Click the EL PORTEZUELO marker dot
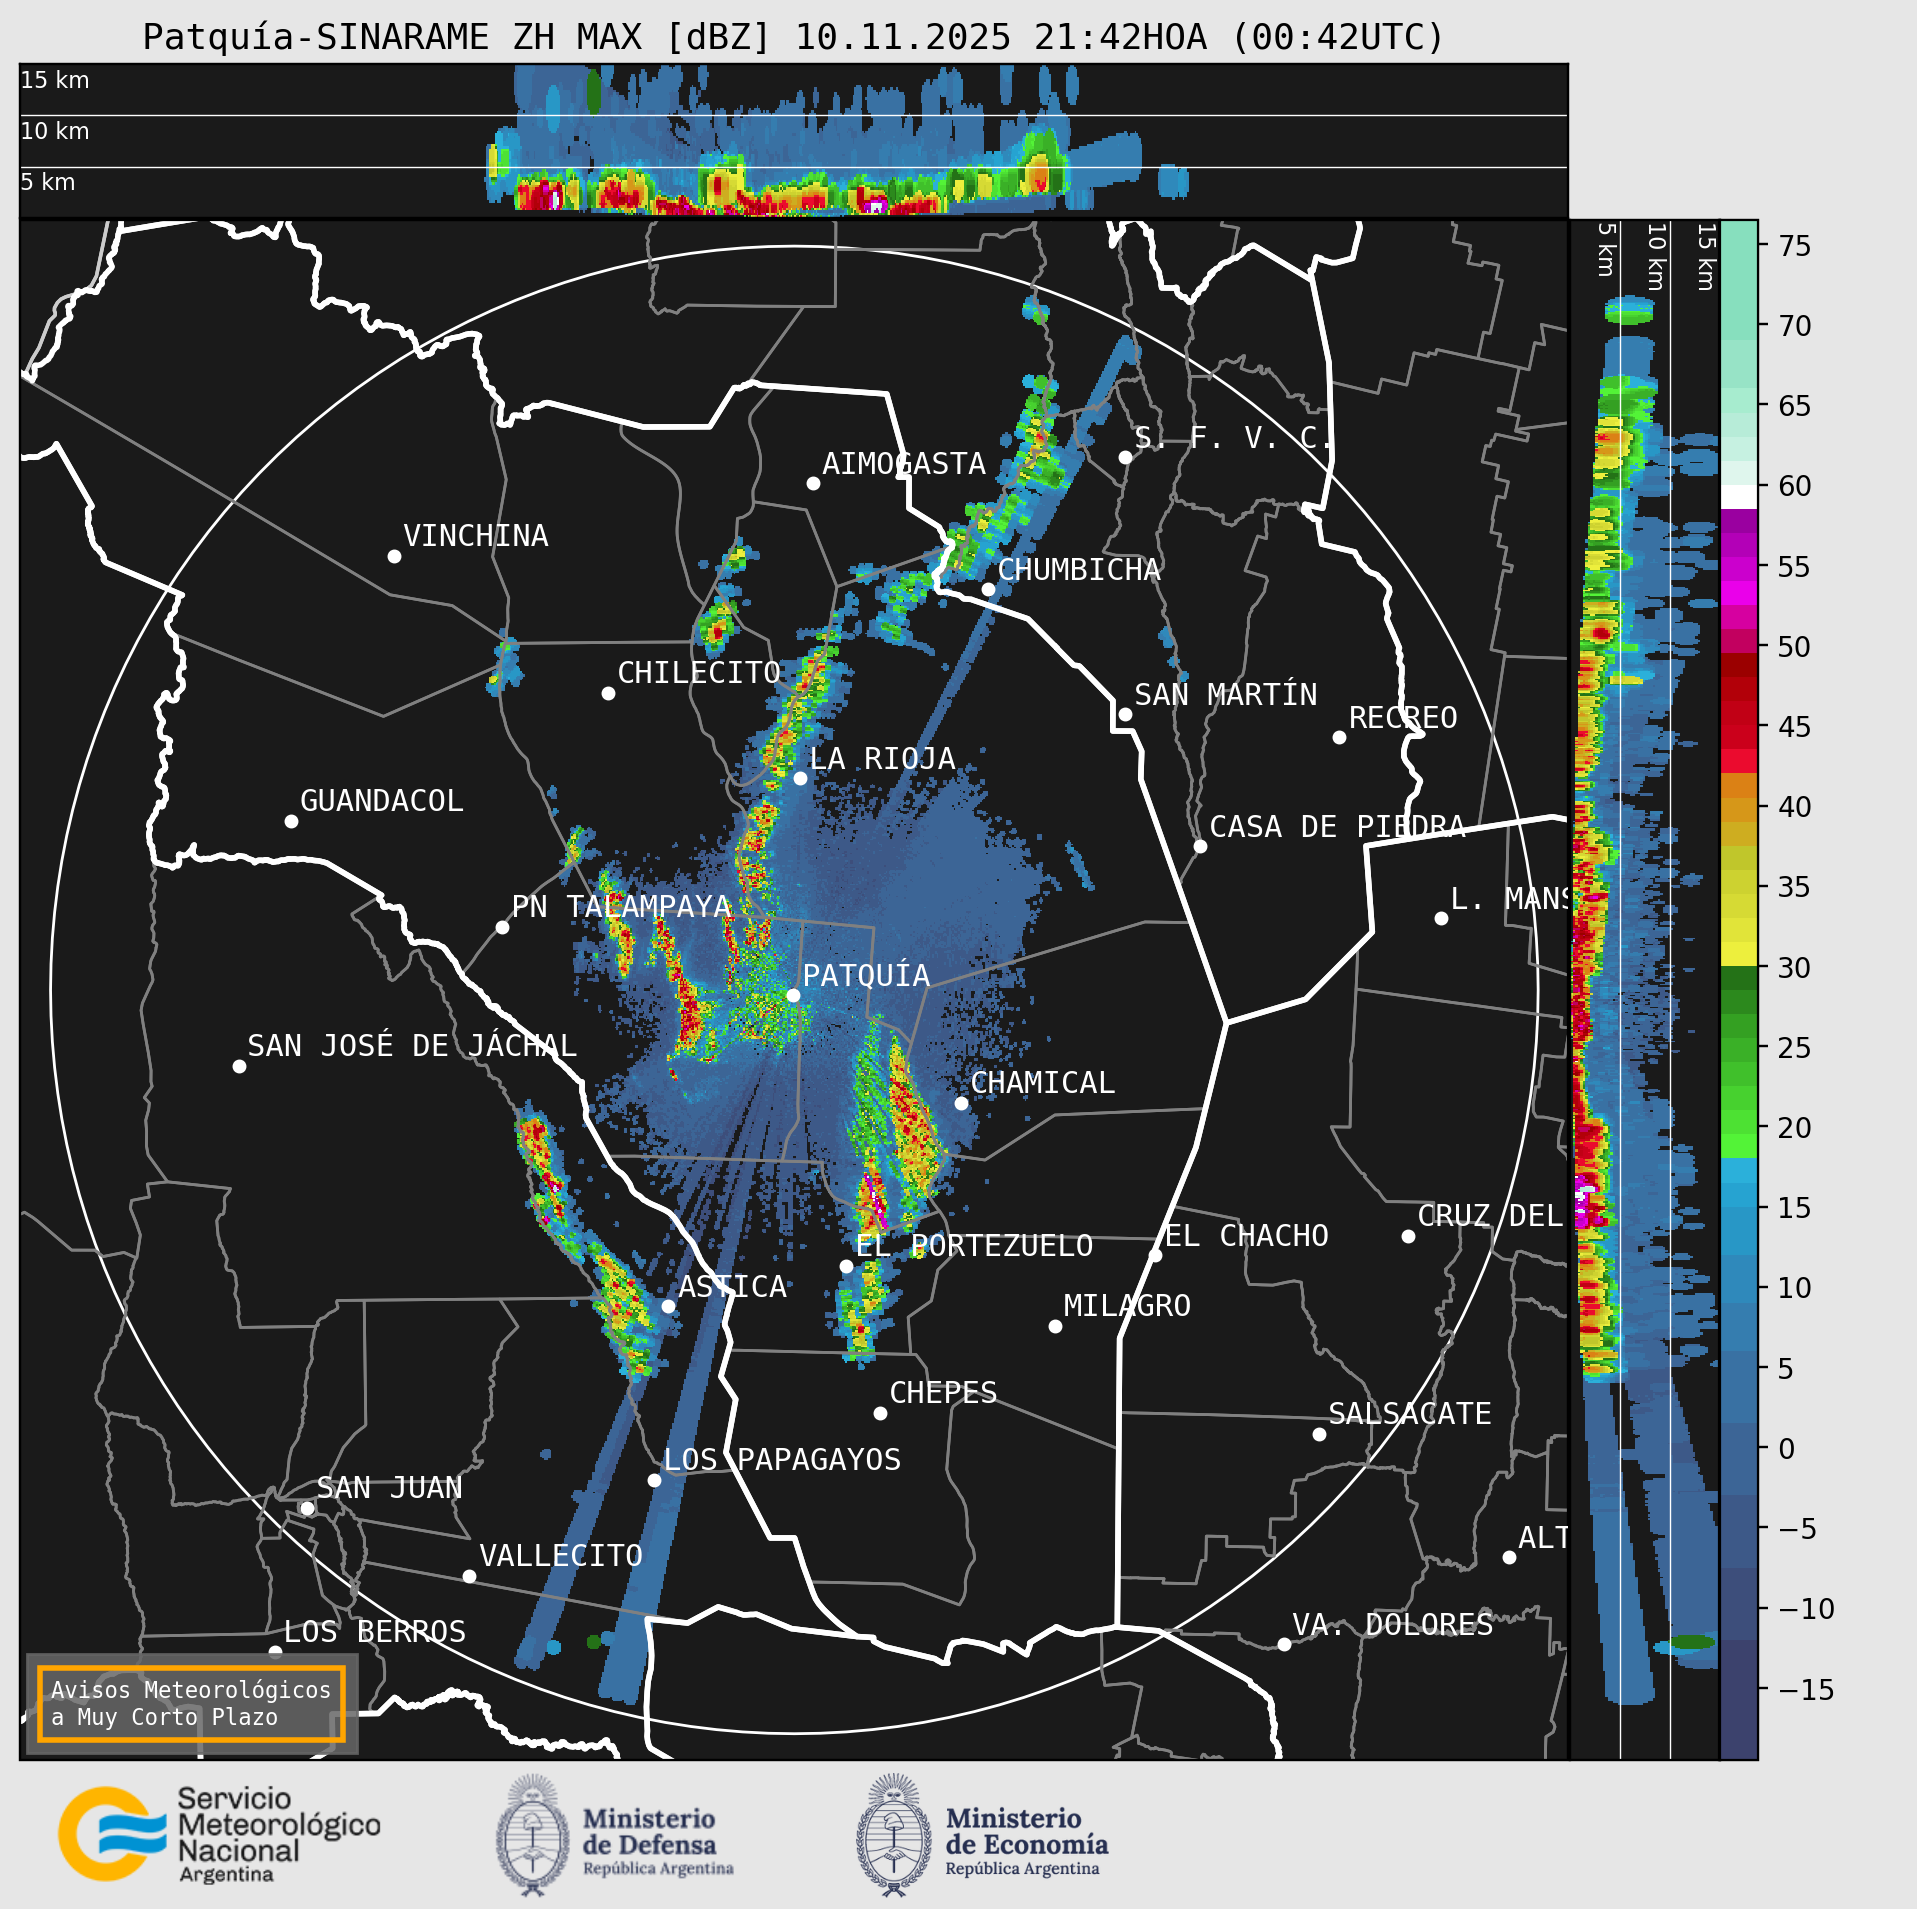This screenshot has height=1909, width=1917. coord(846,1266)
